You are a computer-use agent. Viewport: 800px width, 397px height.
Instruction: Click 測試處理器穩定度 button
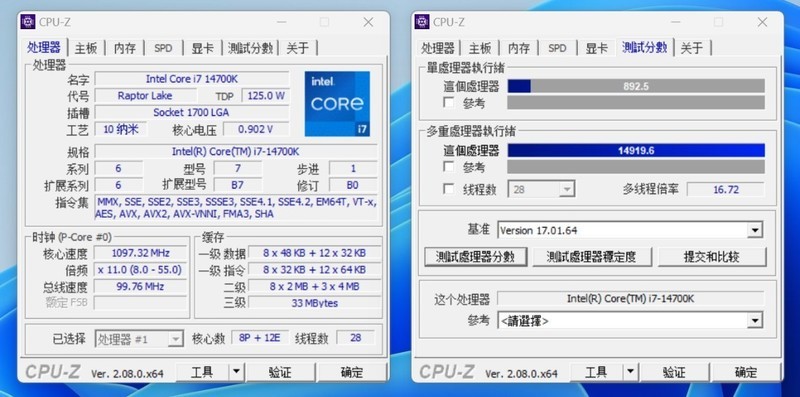[x=592, y=257]
